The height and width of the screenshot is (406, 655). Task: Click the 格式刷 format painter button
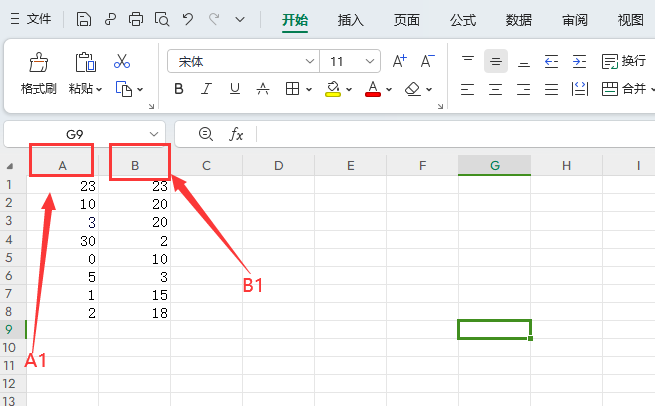38,74
